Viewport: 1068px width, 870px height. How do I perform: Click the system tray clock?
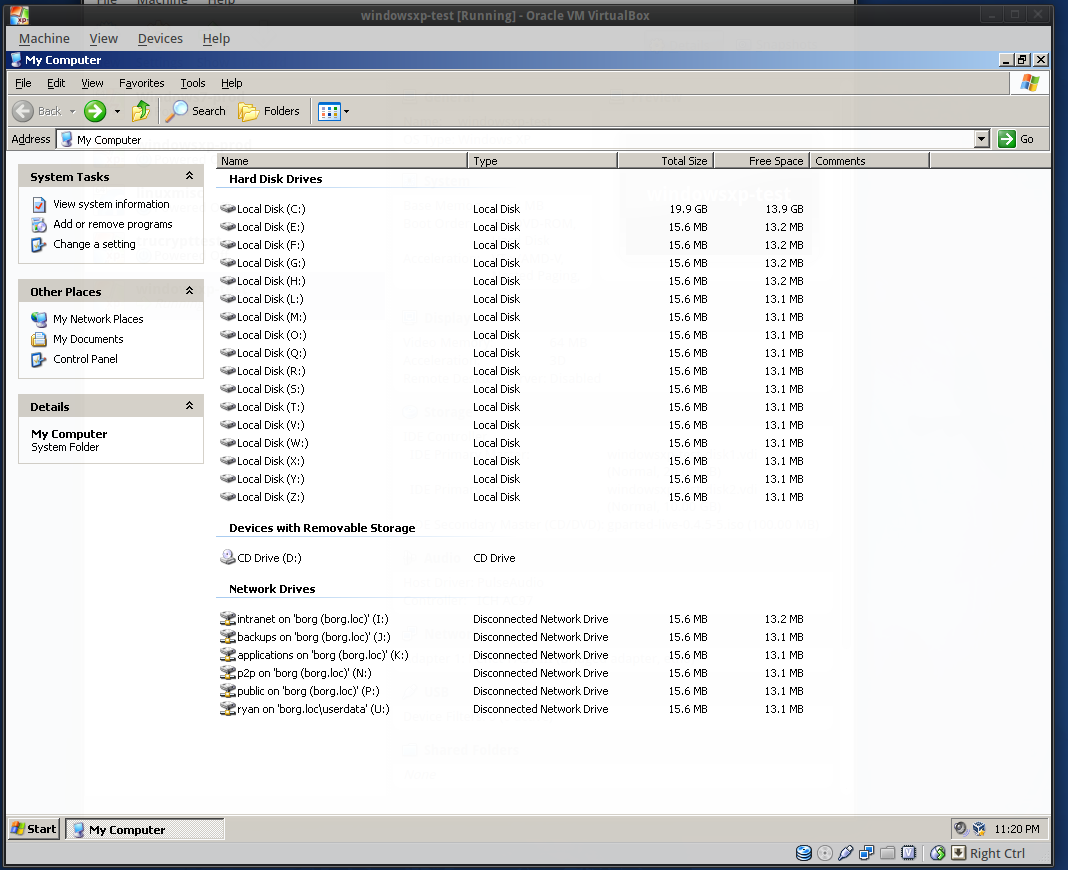(1017, 829)
